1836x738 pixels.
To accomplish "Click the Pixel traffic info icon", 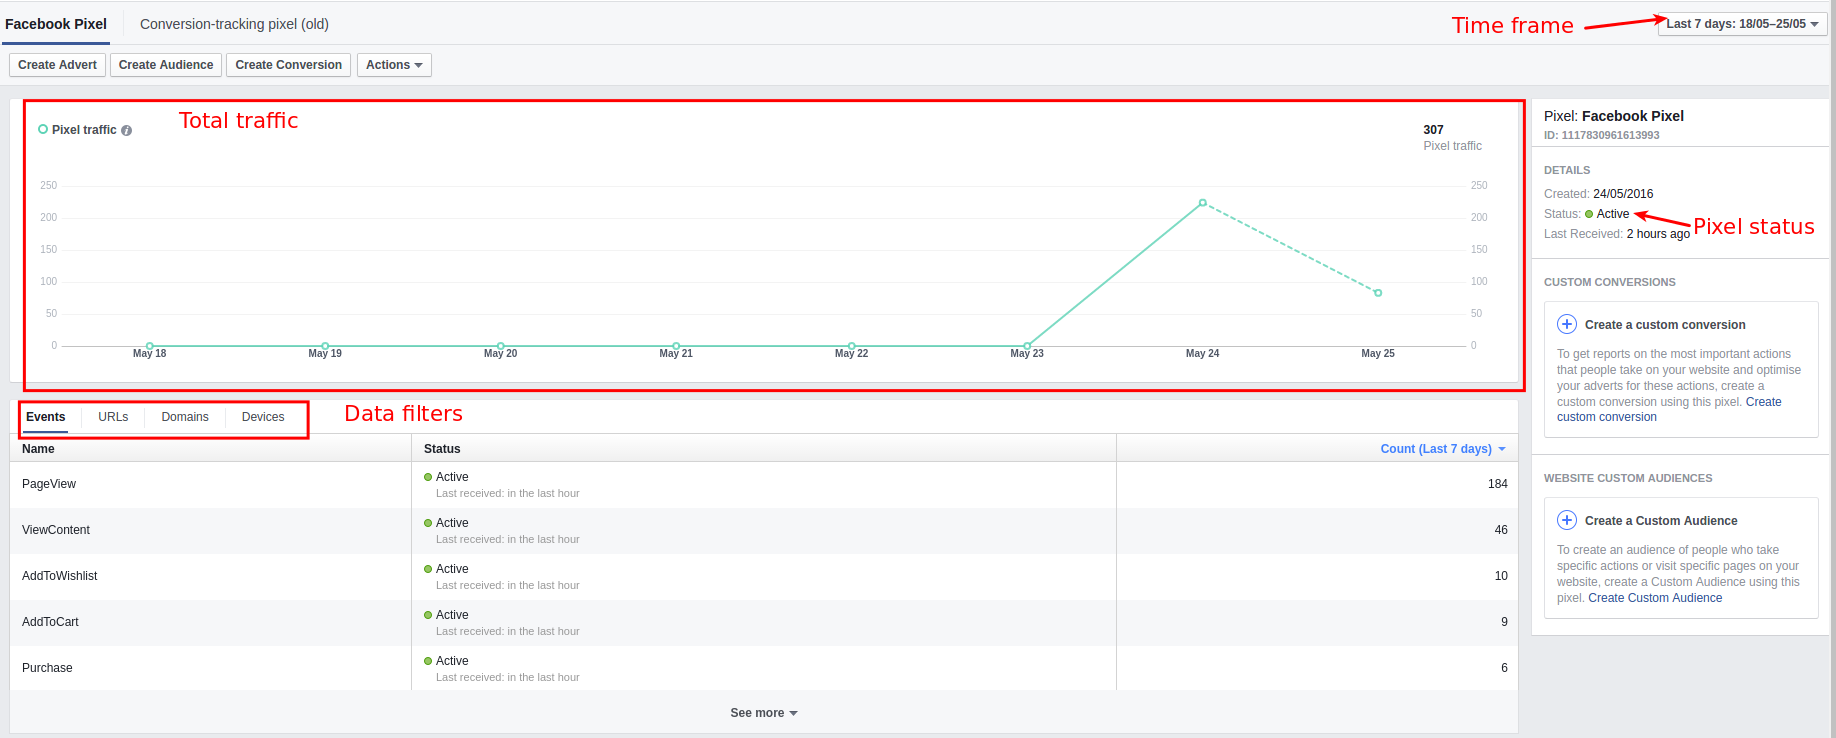I will click(x=126, y=130).
